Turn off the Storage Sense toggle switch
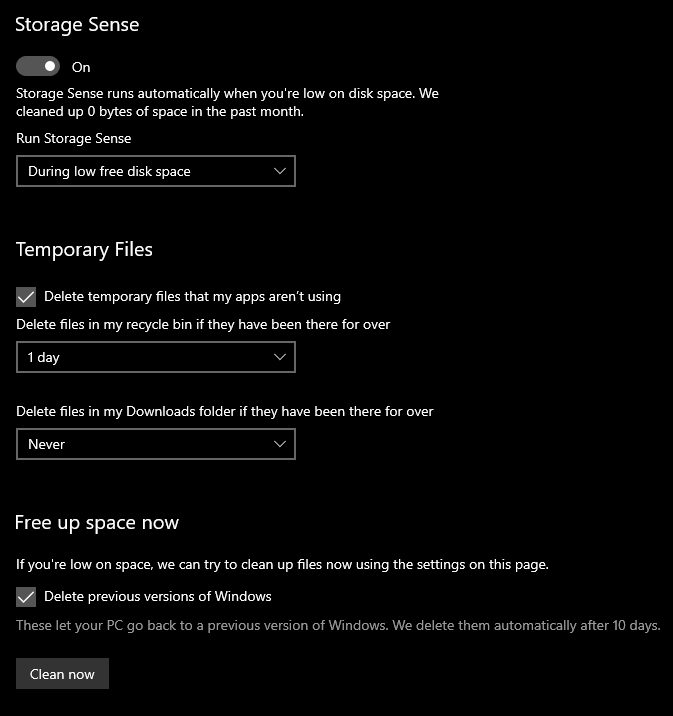Viewport: 673px width, 716px height. (39, 67)
